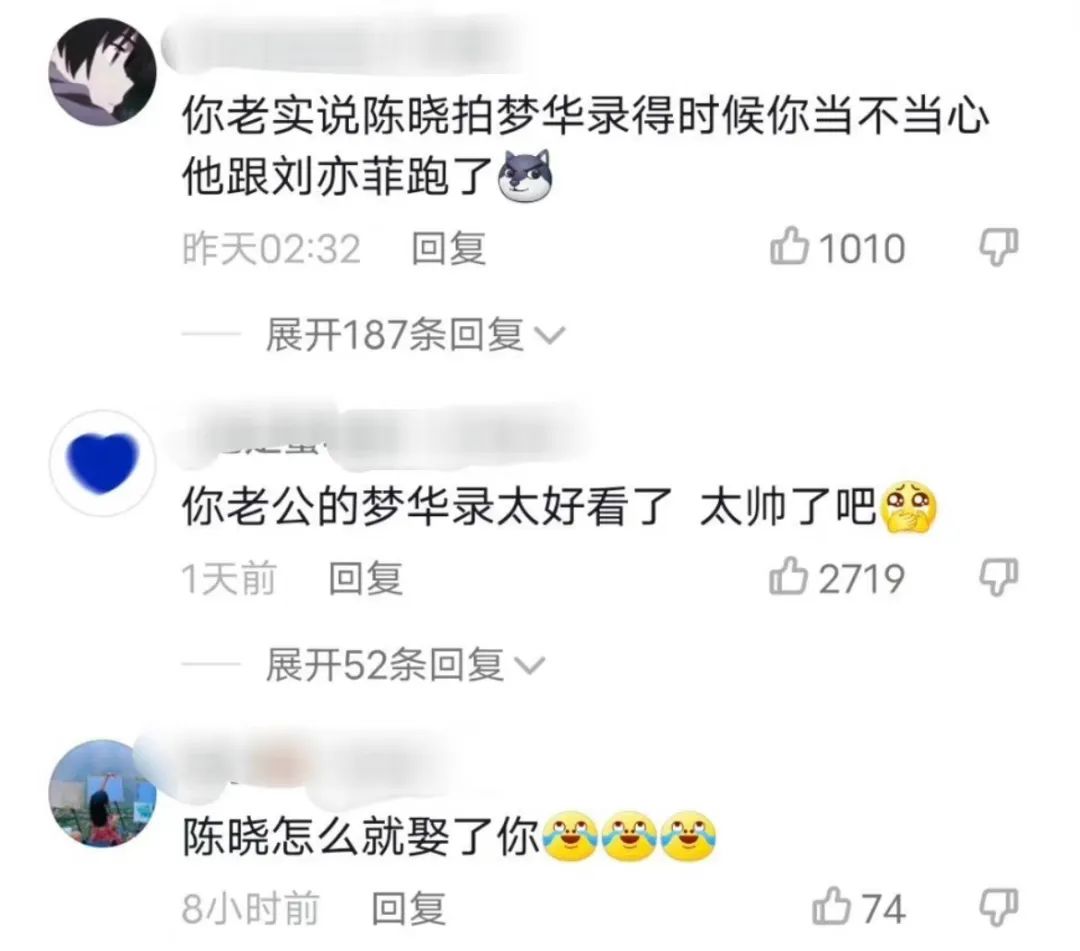Image resolution: width=1080 pixels, height=951 pixels.
Task: Like the comment with 74 likes
Action: (831, 906)
